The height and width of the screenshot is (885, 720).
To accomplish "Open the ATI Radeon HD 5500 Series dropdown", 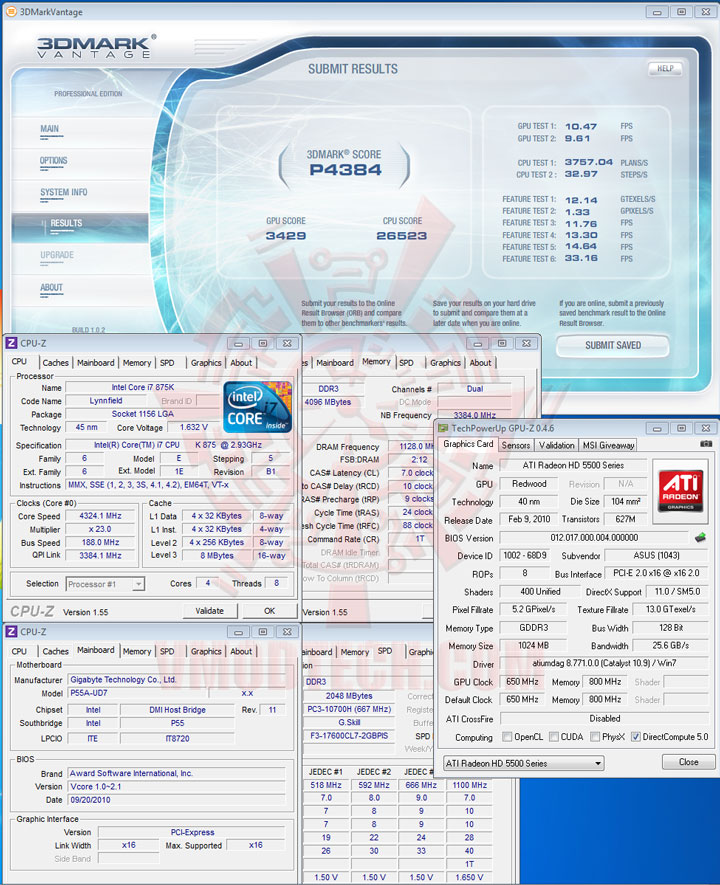I will point(523,763).
